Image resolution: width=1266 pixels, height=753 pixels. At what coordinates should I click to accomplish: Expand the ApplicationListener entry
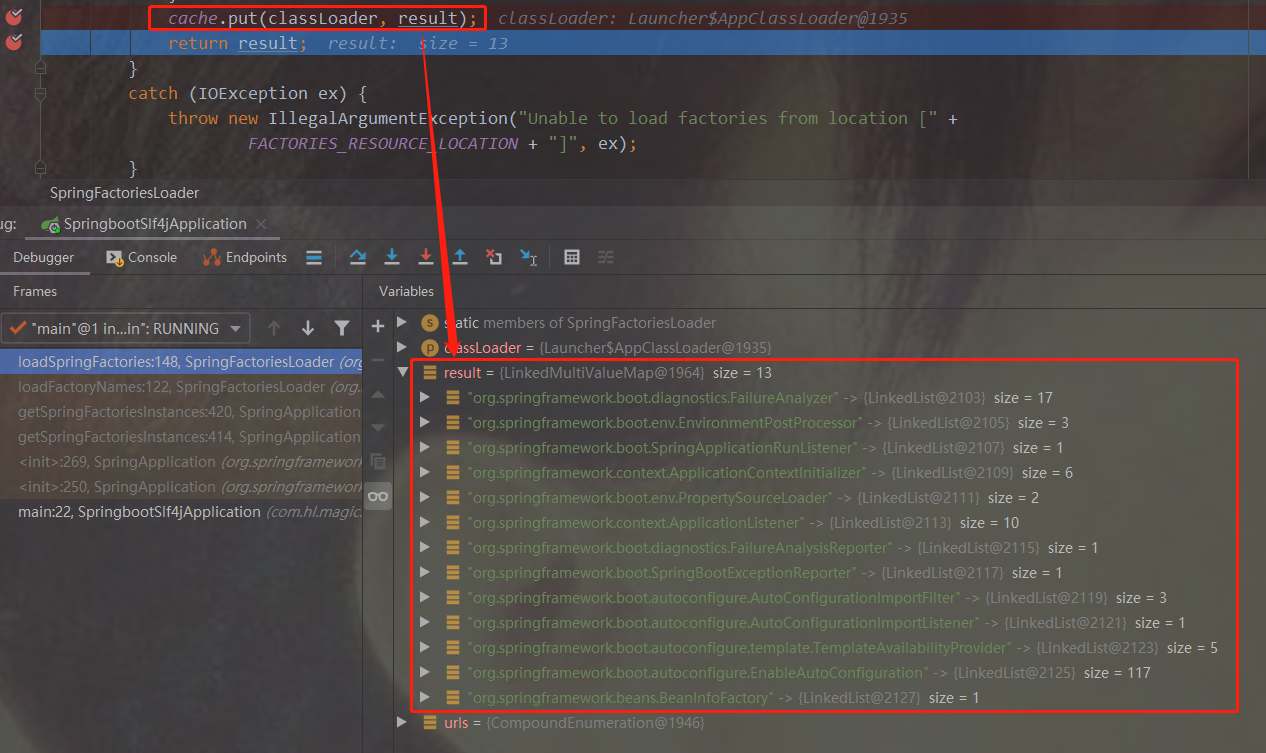425,522
